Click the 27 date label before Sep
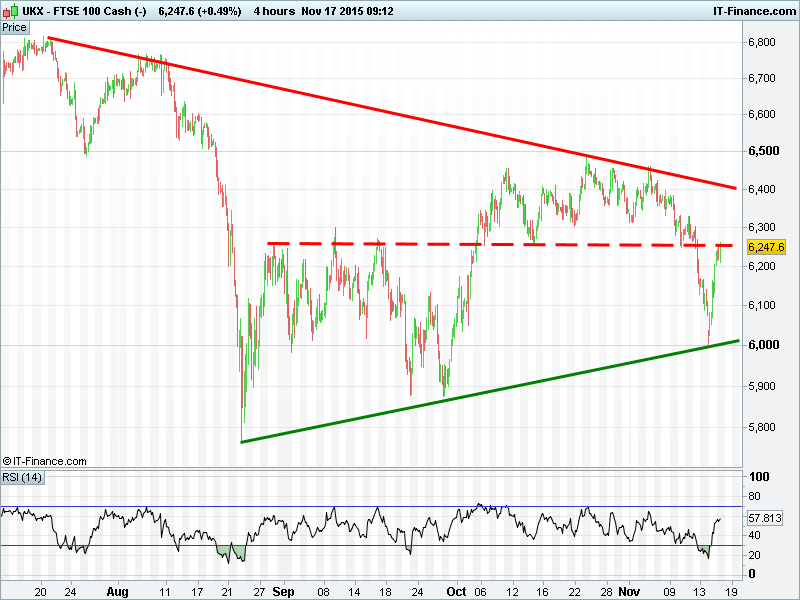Viewport: 800px width, 600px height. coord(259,592)
